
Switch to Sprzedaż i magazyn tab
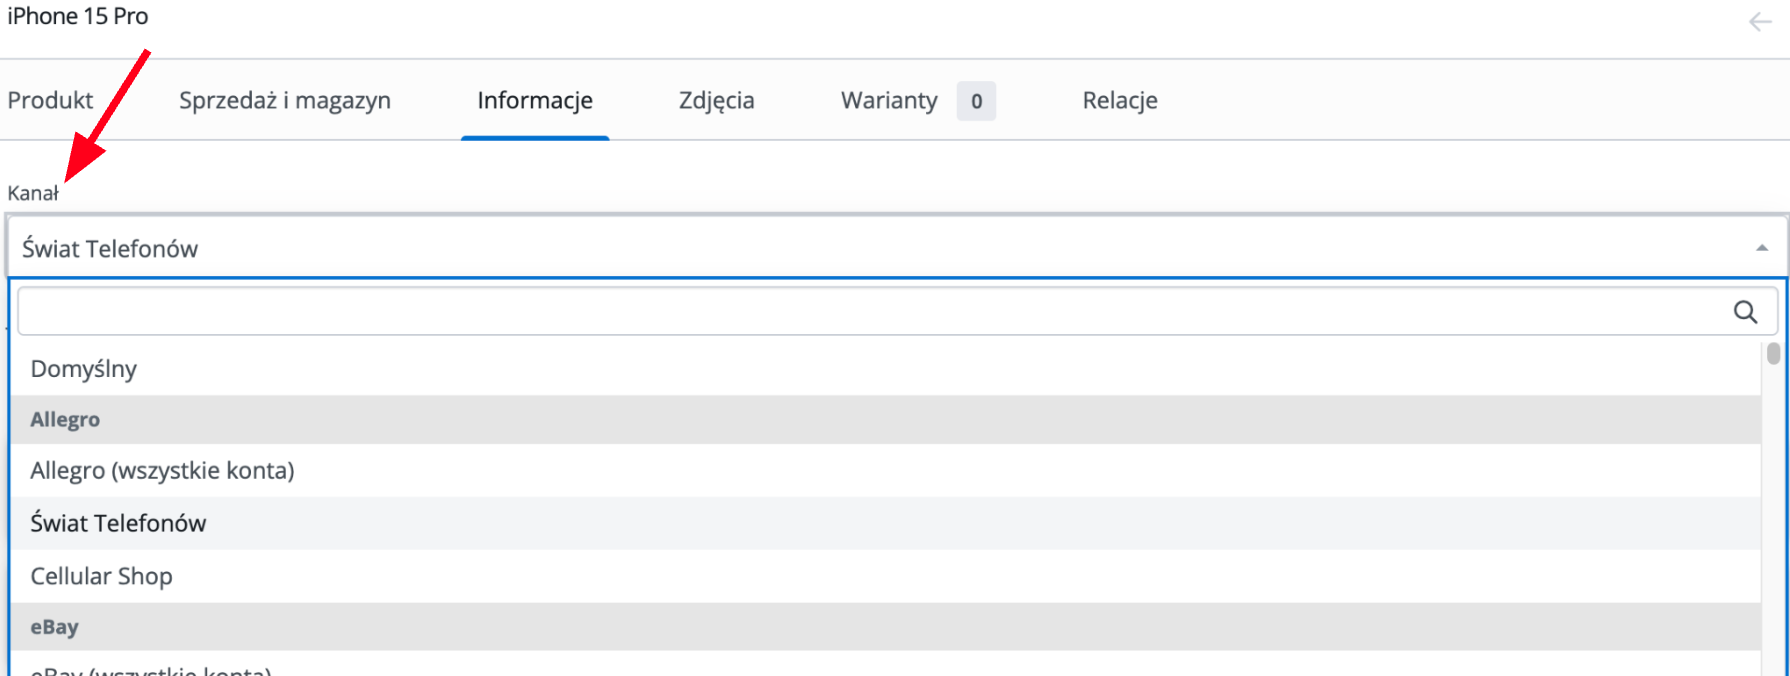285,100
